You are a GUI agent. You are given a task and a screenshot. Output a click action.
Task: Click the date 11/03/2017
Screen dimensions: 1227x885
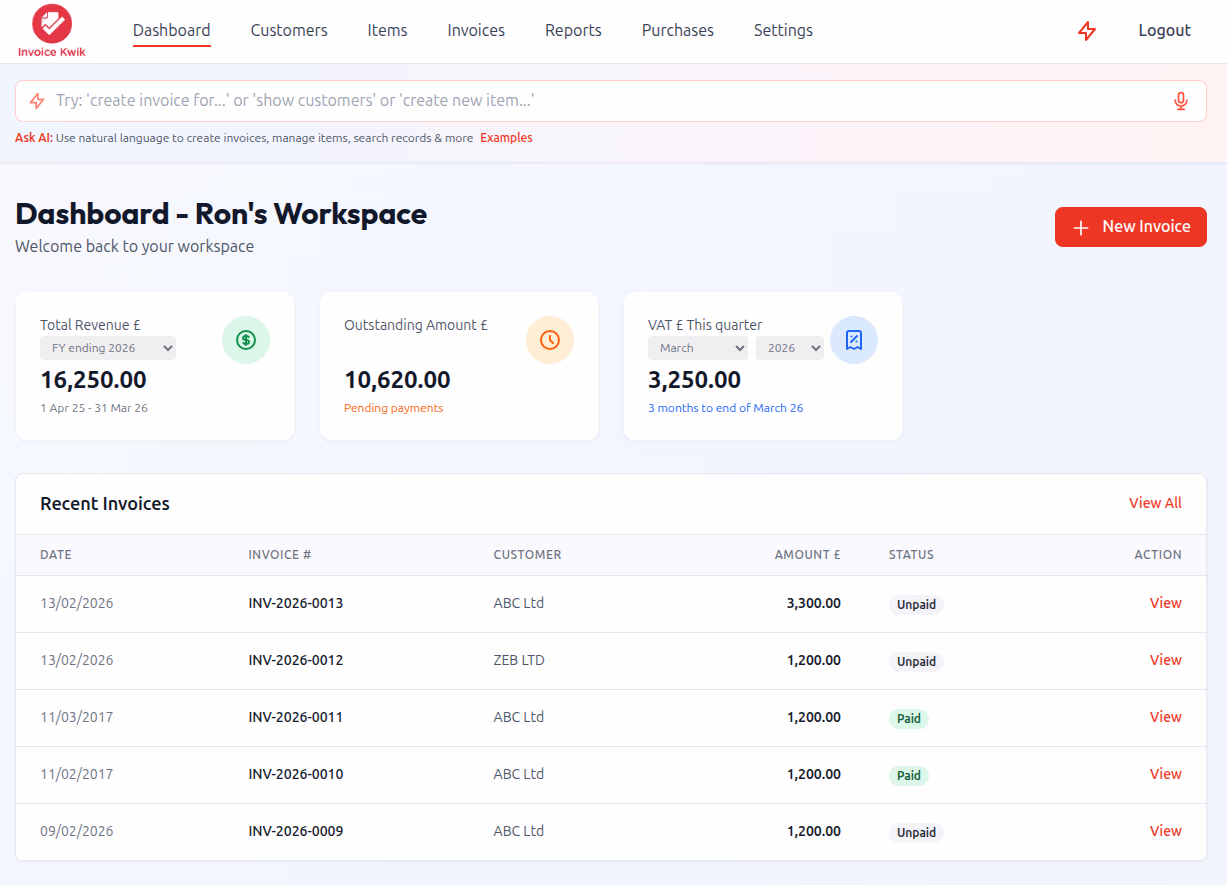point(77,717)
